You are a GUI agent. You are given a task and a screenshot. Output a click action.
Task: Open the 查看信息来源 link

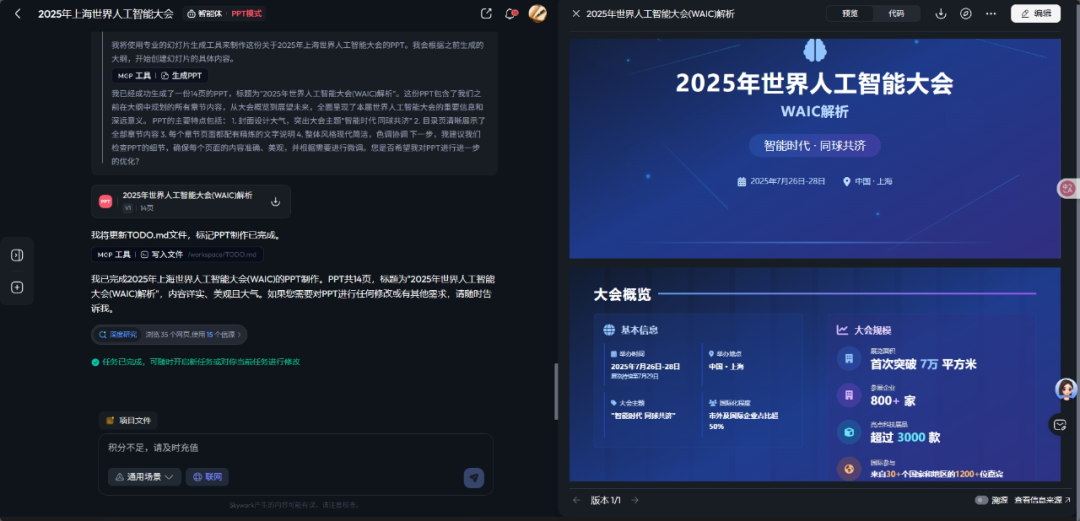[1042, 500]
